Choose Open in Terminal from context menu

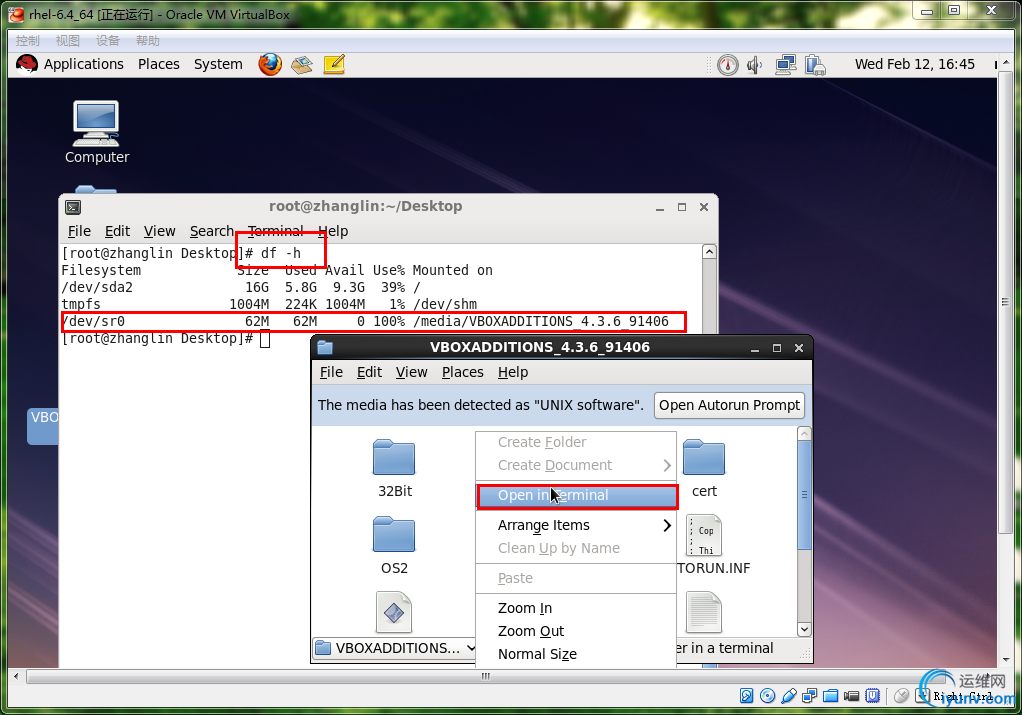click(577, 495)
